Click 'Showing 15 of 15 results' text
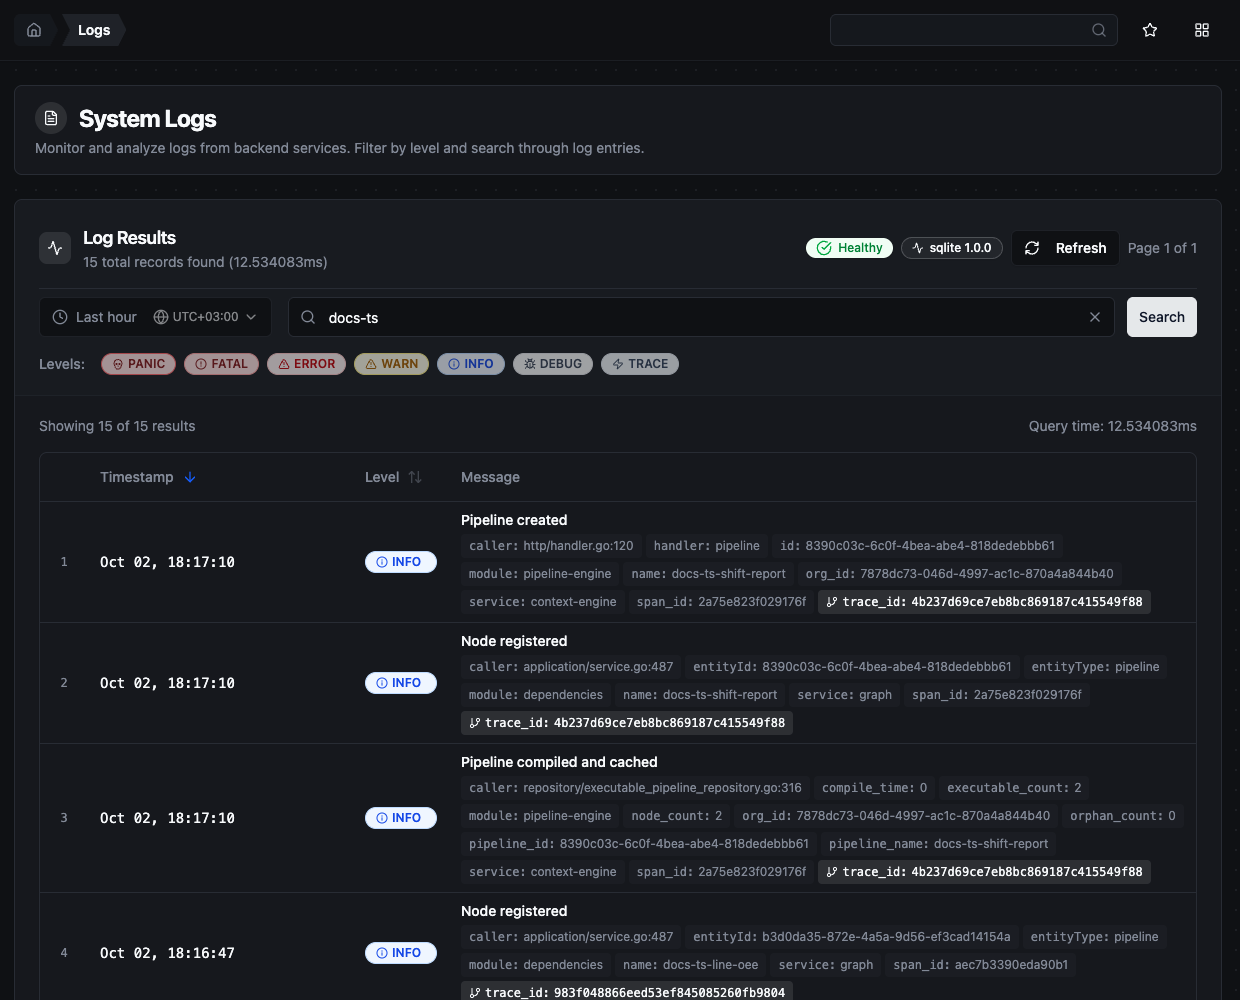 pyautogui.click(x=117, y=426)
